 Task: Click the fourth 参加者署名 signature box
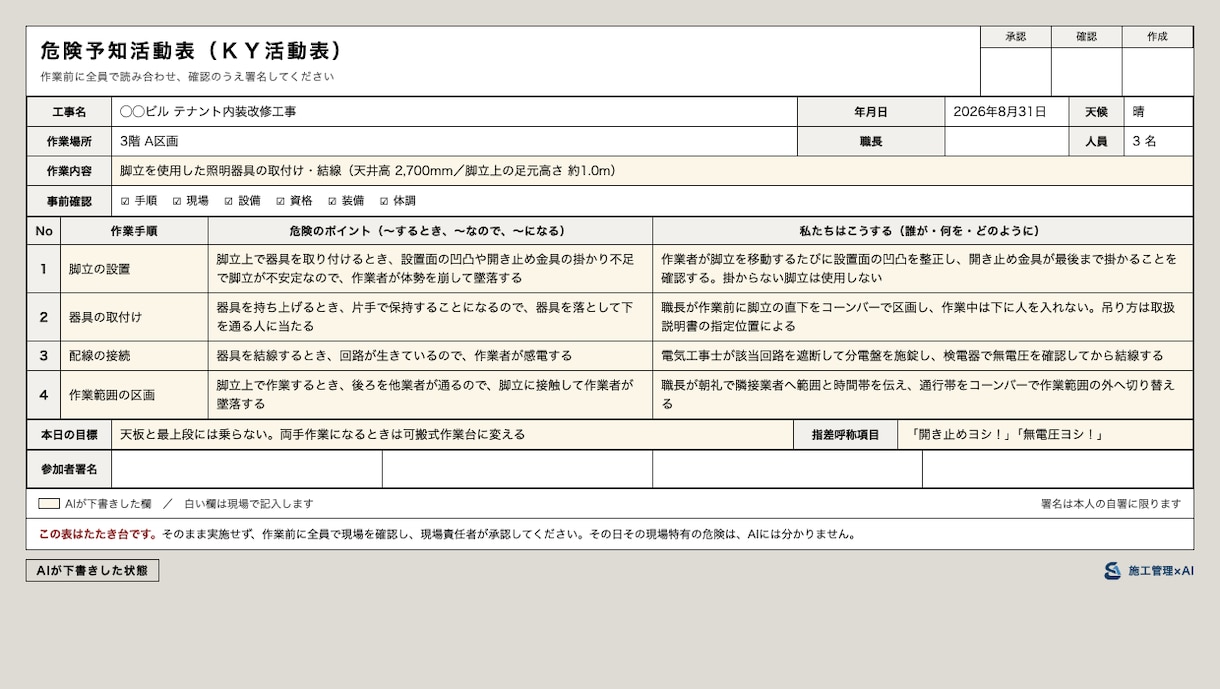tap(1058, 469)
